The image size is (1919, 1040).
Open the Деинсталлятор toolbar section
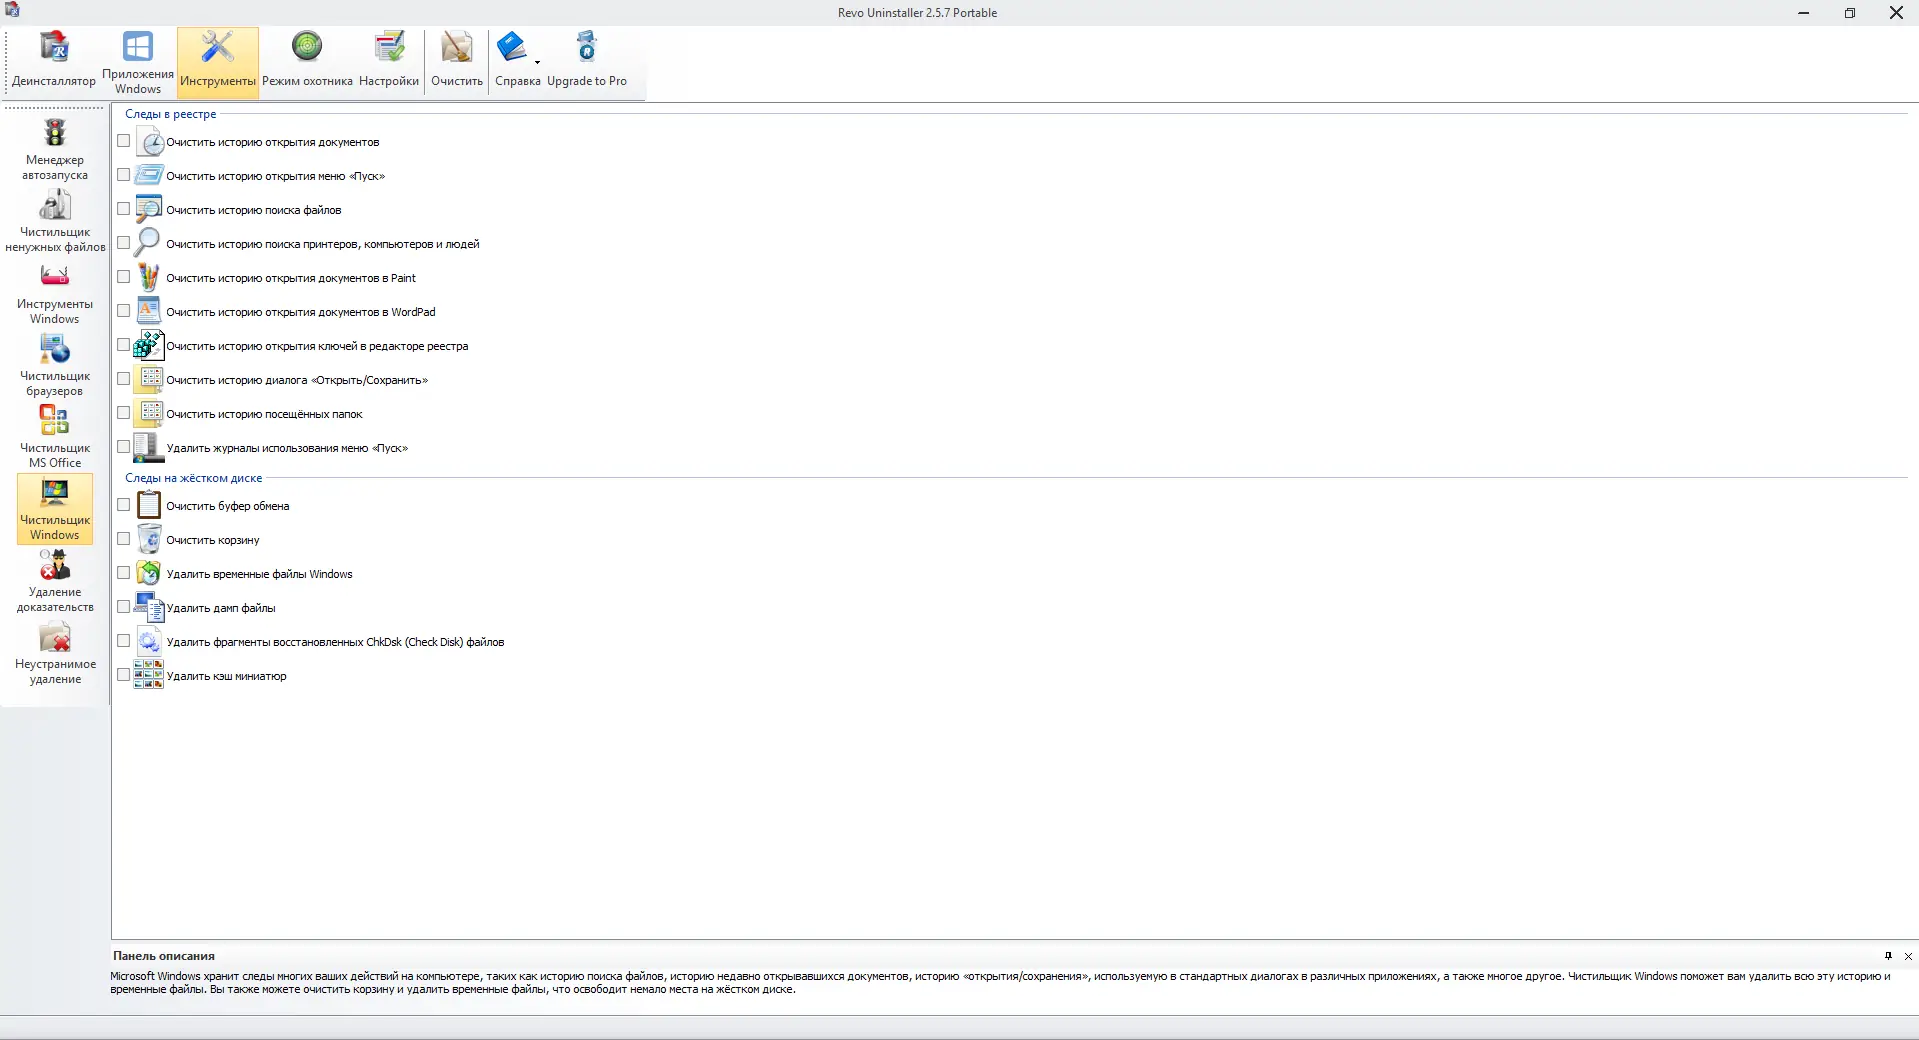(54, 62)
